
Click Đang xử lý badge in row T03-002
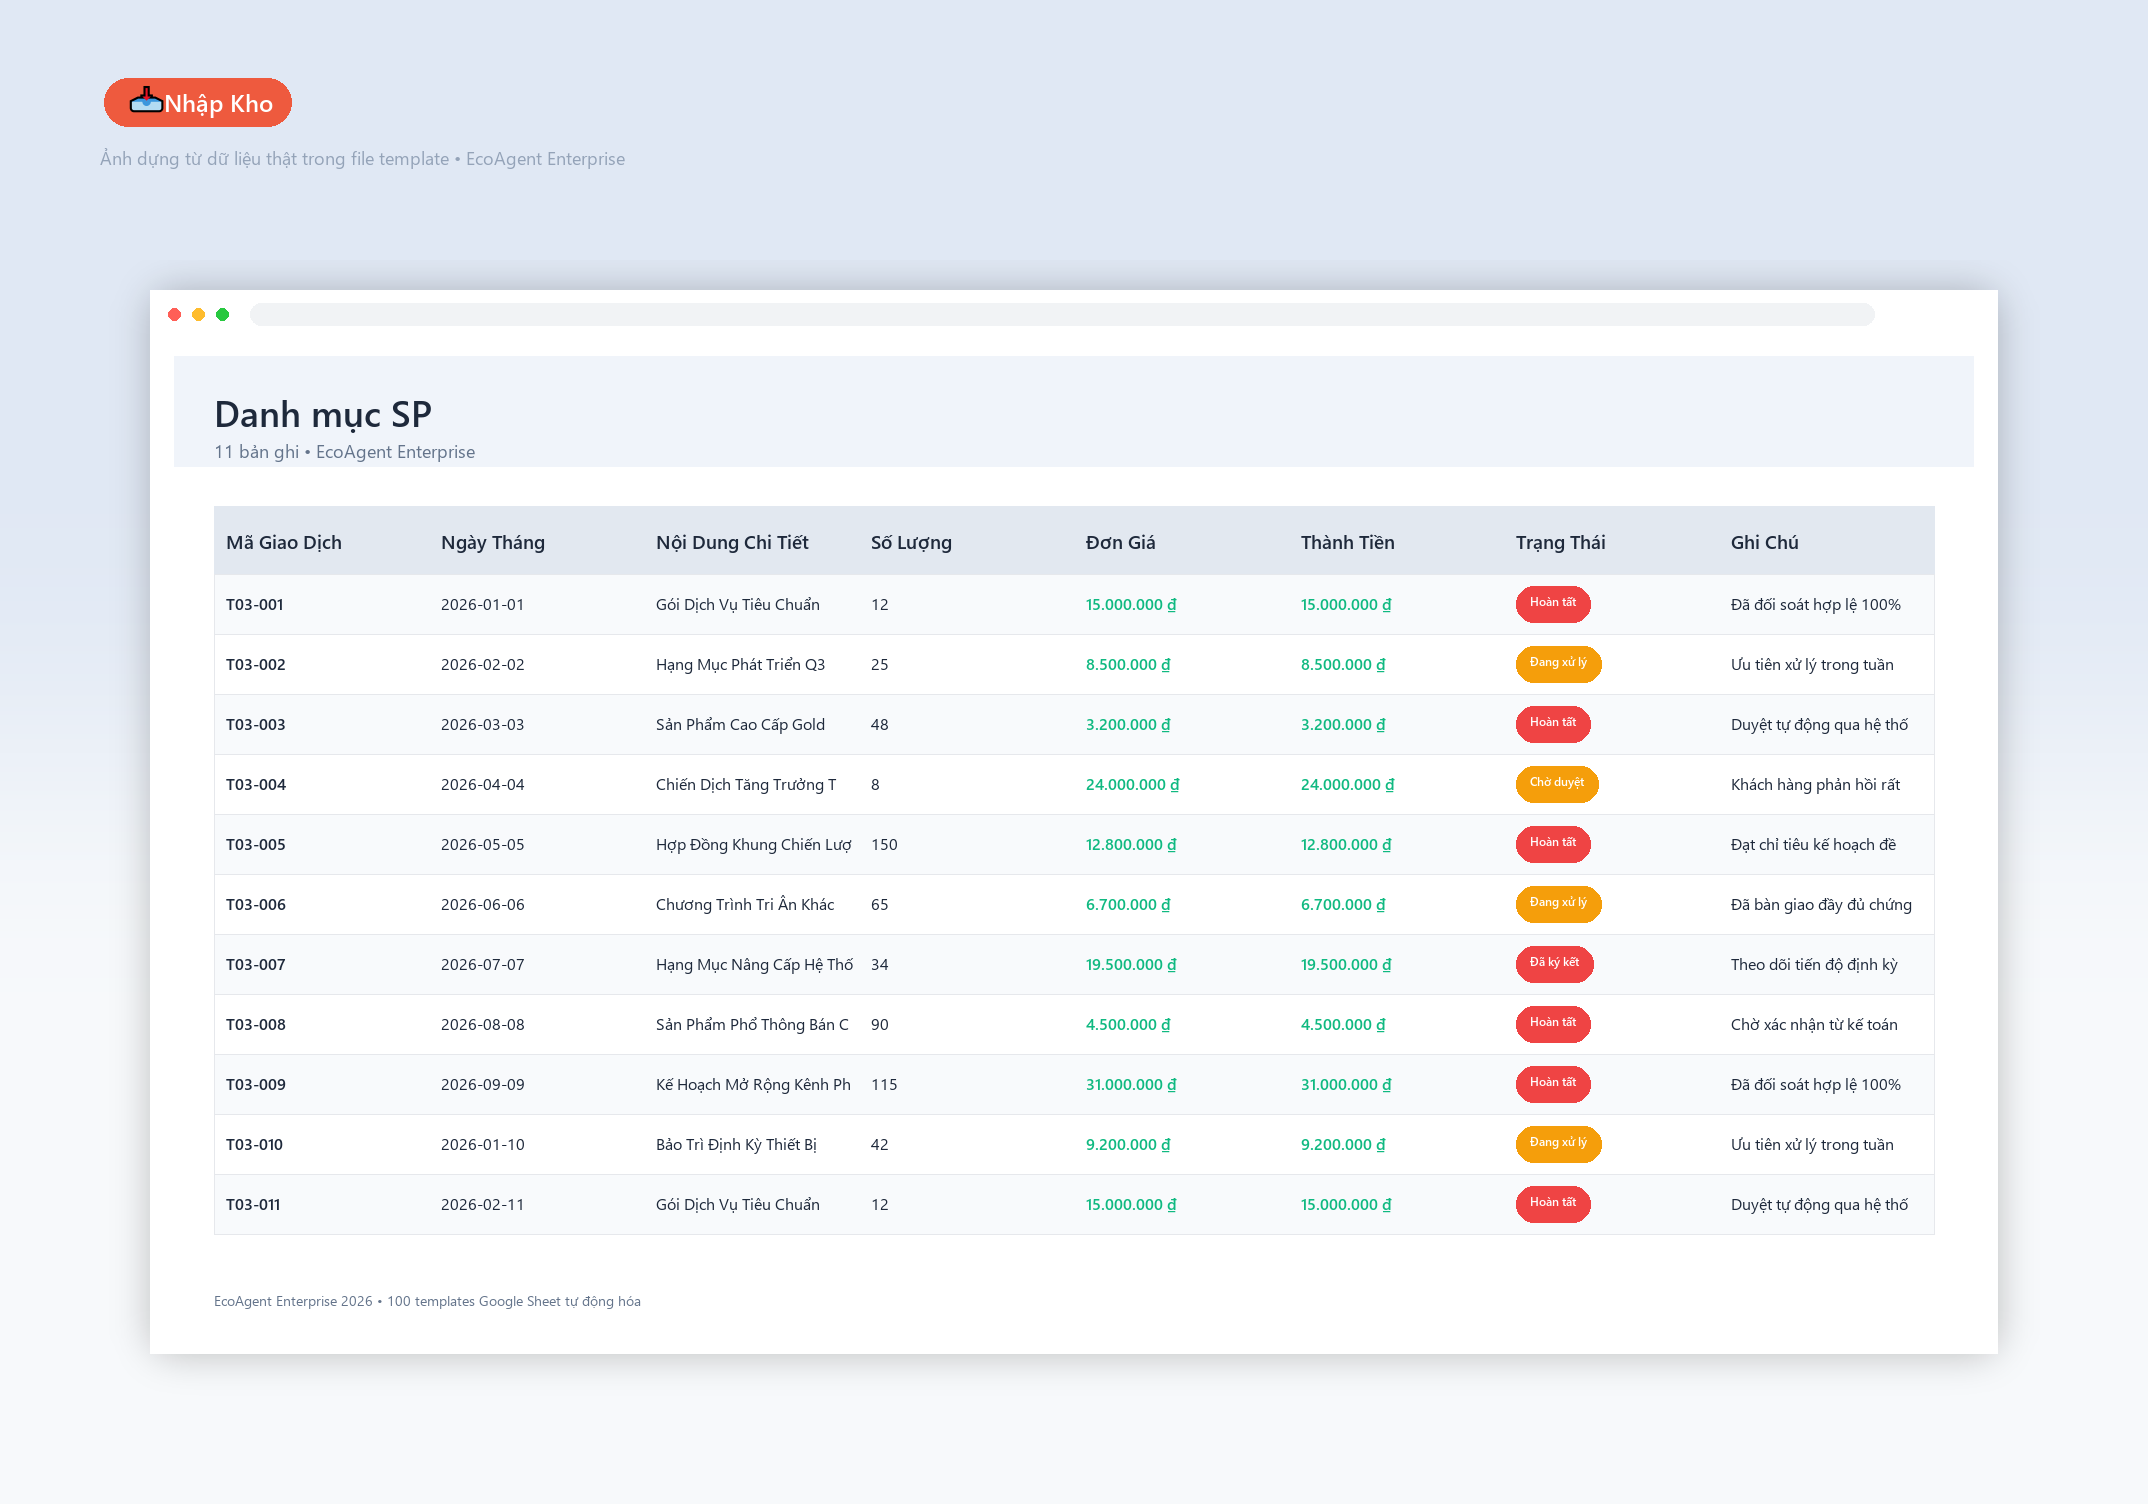click(1558, 663)
